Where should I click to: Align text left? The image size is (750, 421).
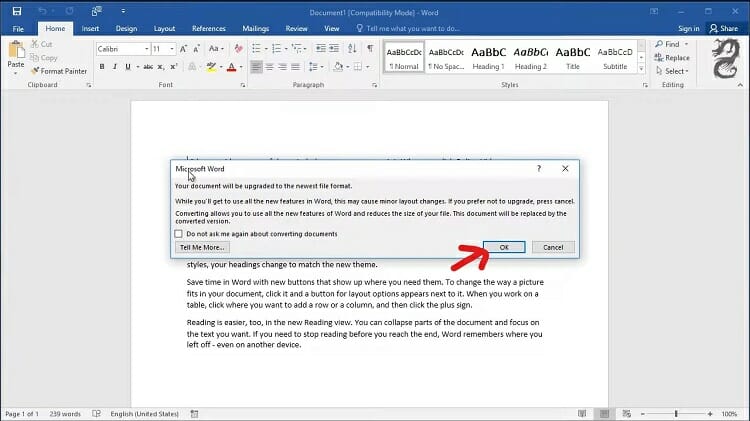[x=256, y=66]
